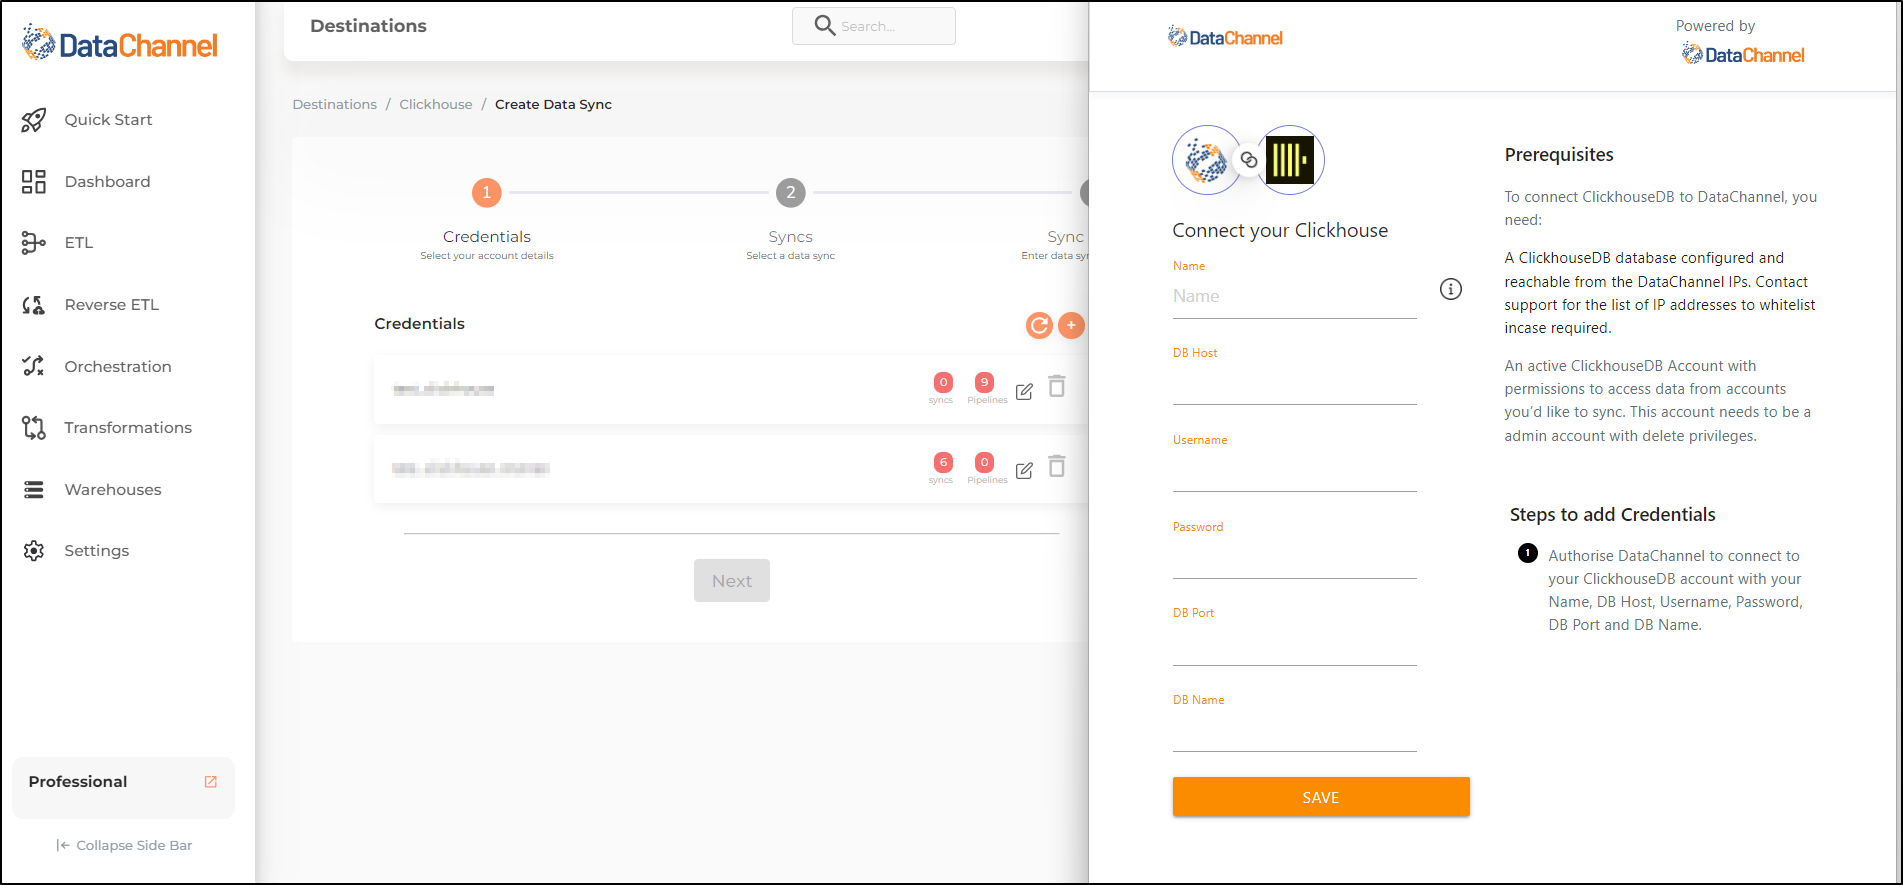Focus the Password input field
This screenshot has height=885, width=1903.
pyautogui.click(x=1295, y=559)
